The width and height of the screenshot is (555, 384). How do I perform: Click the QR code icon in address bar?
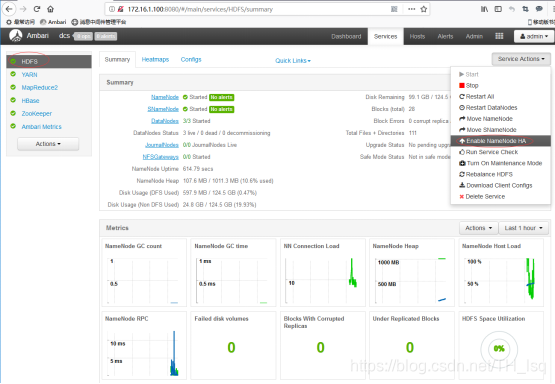[x=394, y=9]
